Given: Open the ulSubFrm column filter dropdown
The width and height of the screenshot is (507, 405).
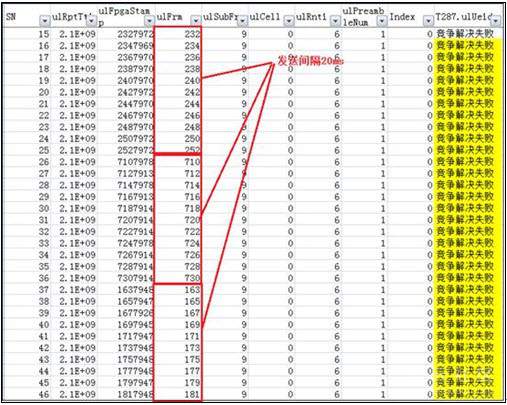Looking at the screenshot, I should 243,22.
